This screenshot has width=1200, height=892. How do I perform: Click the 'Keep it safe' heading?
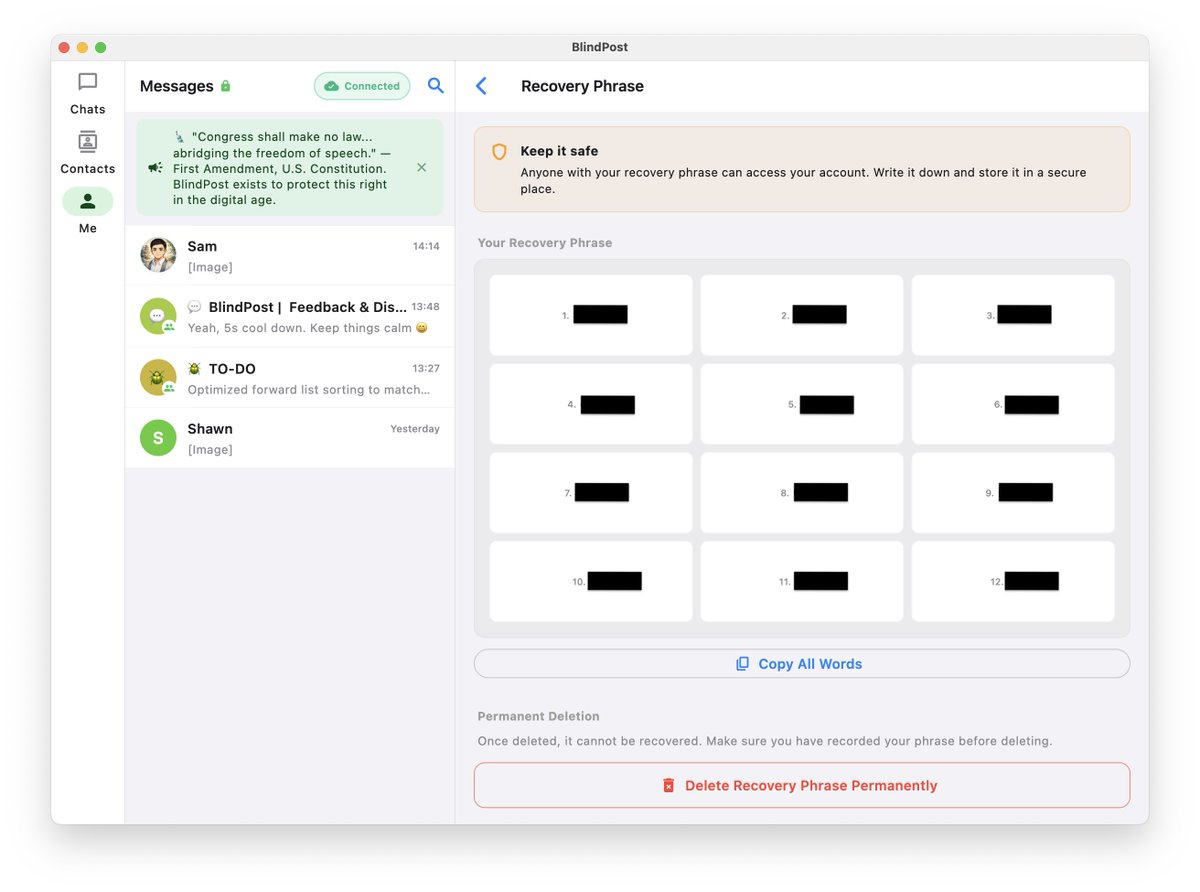(559, 151)
